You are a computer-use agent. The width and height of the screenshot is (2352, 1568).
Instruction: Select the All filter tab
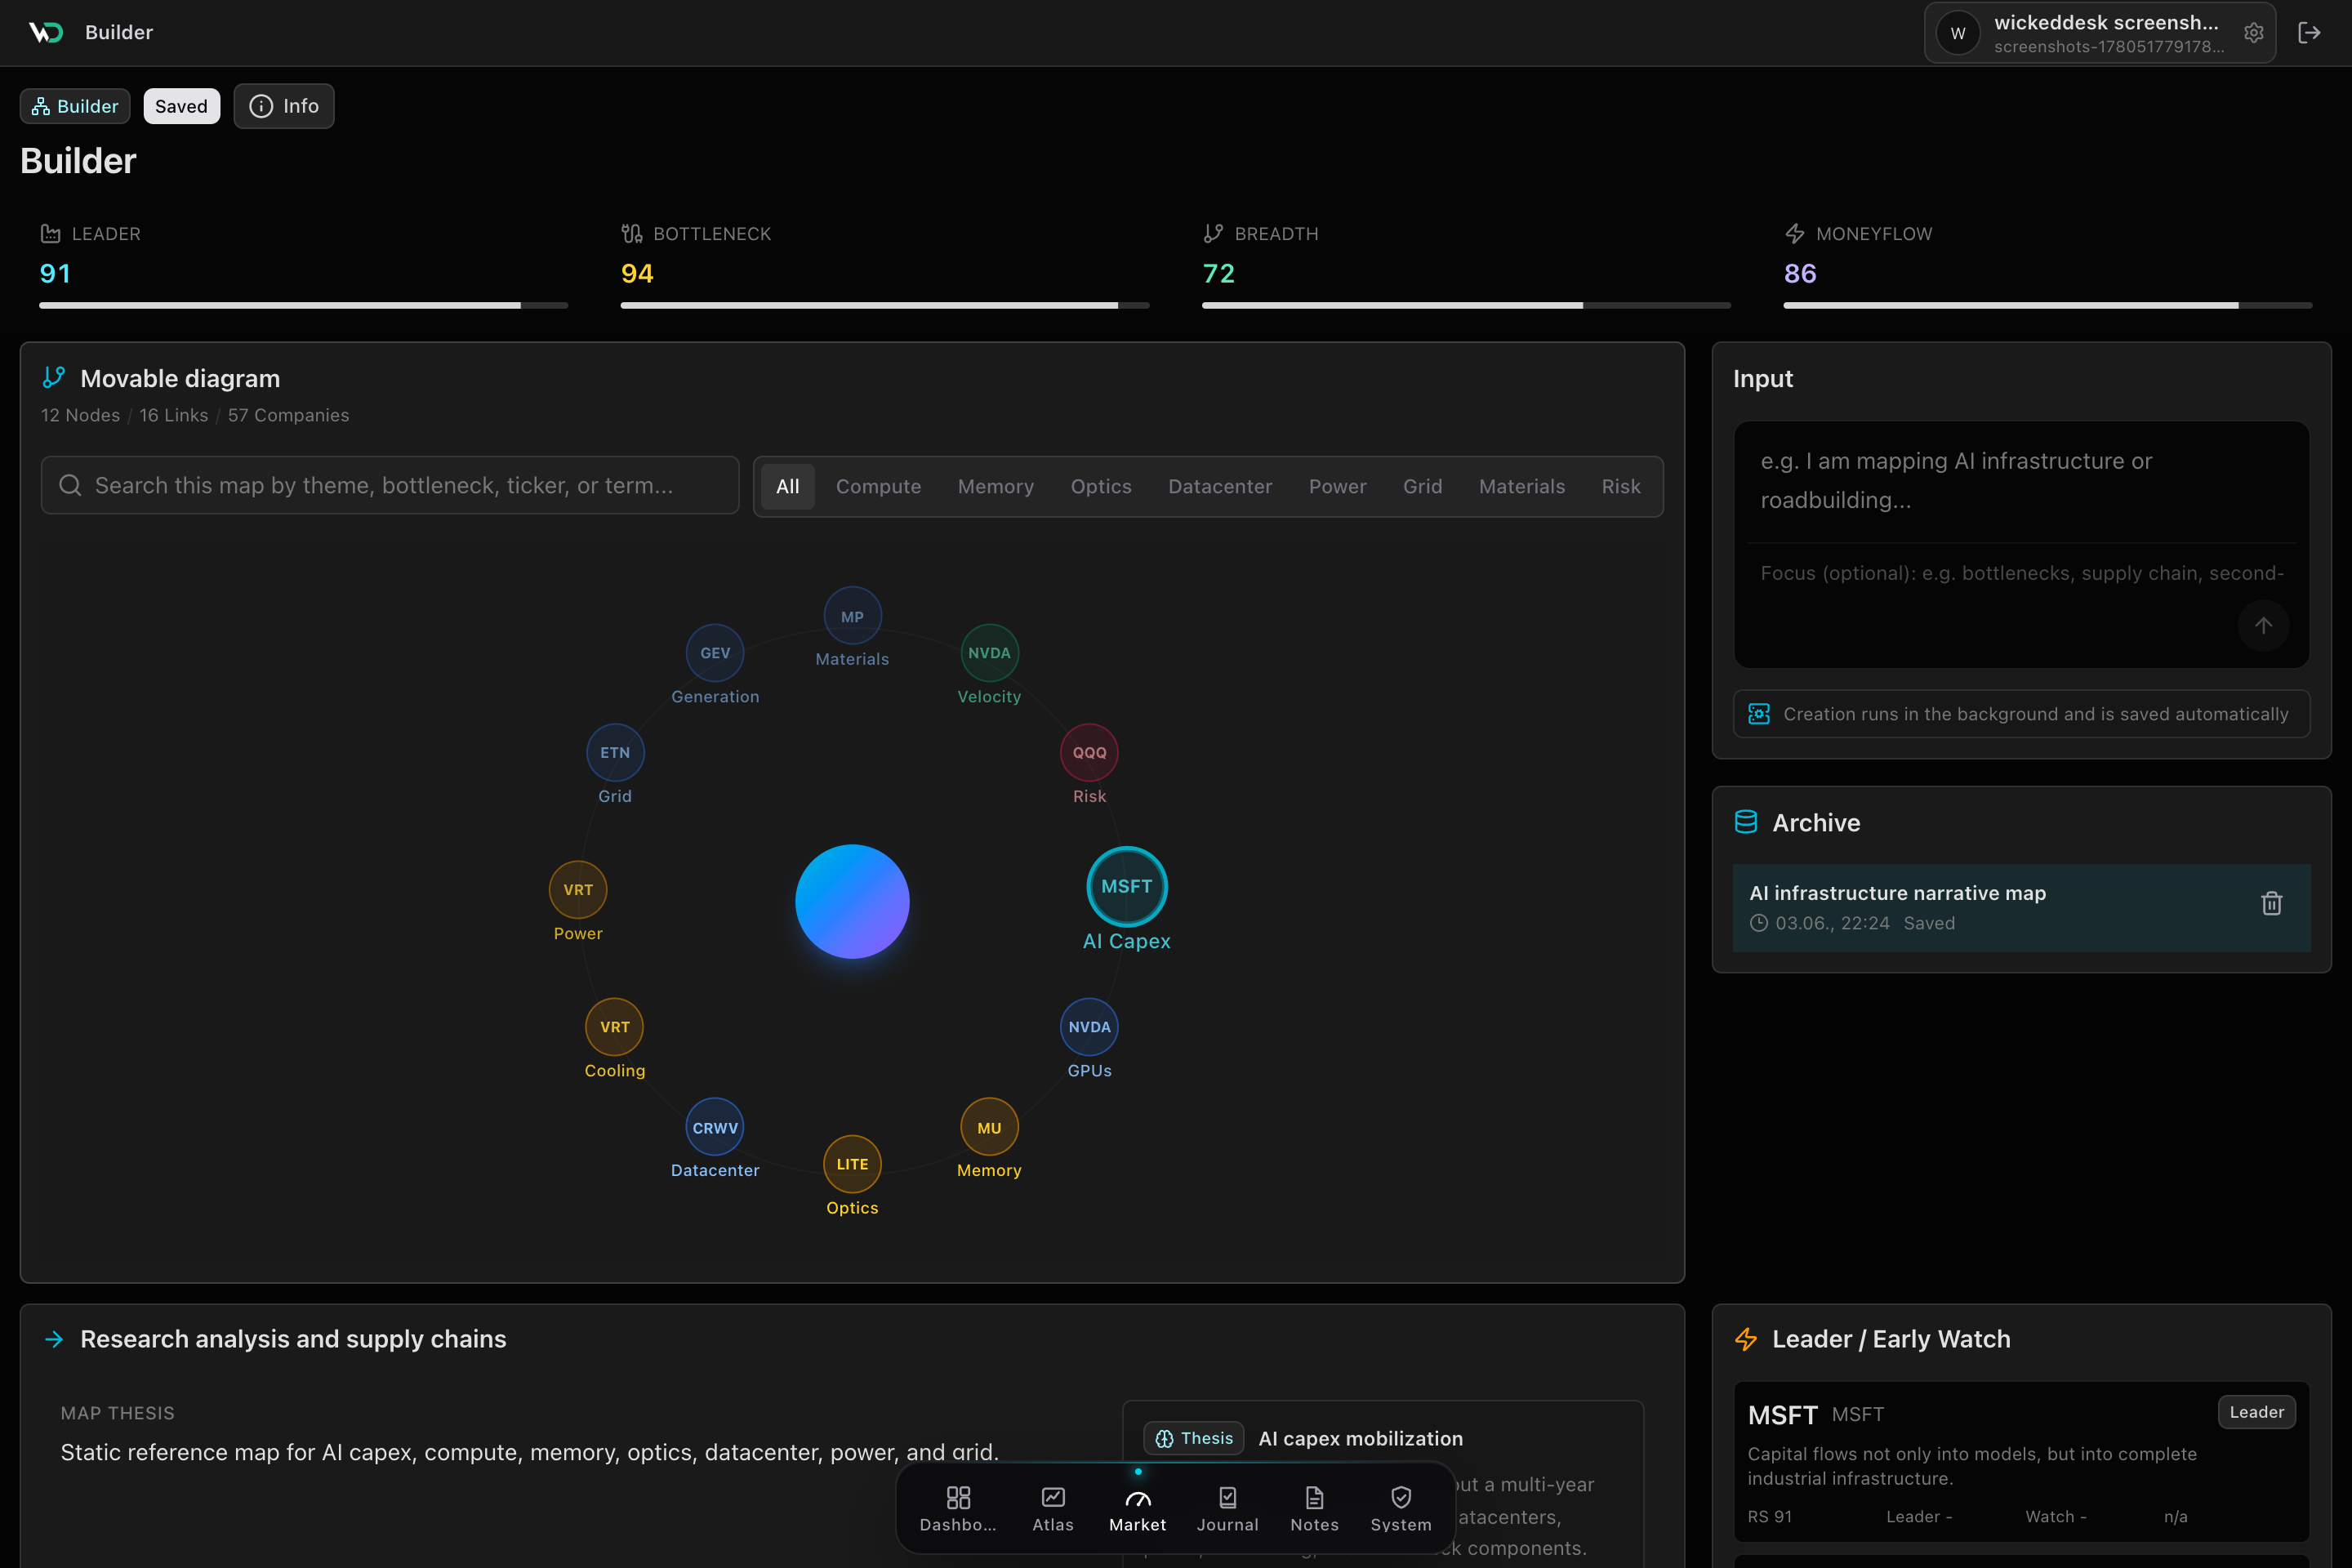pos(788,486)
